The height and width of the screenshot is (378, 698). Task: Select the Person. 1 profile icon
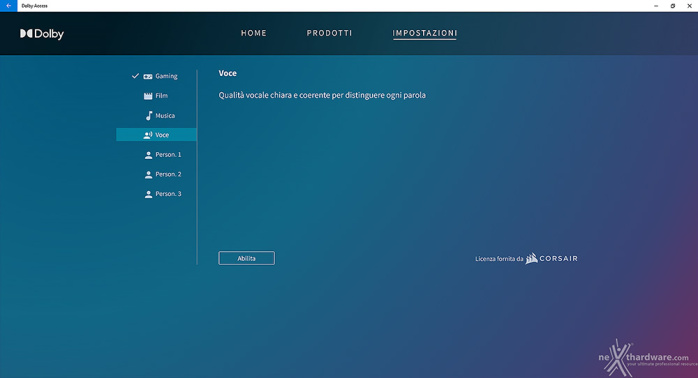[x=148, y=155]
